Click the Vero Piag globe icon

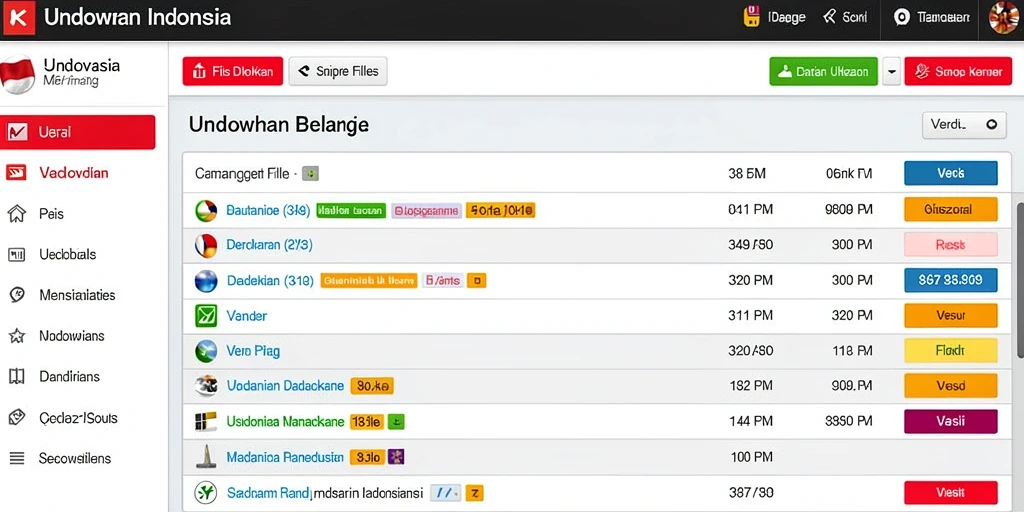(x=206, y=351)
